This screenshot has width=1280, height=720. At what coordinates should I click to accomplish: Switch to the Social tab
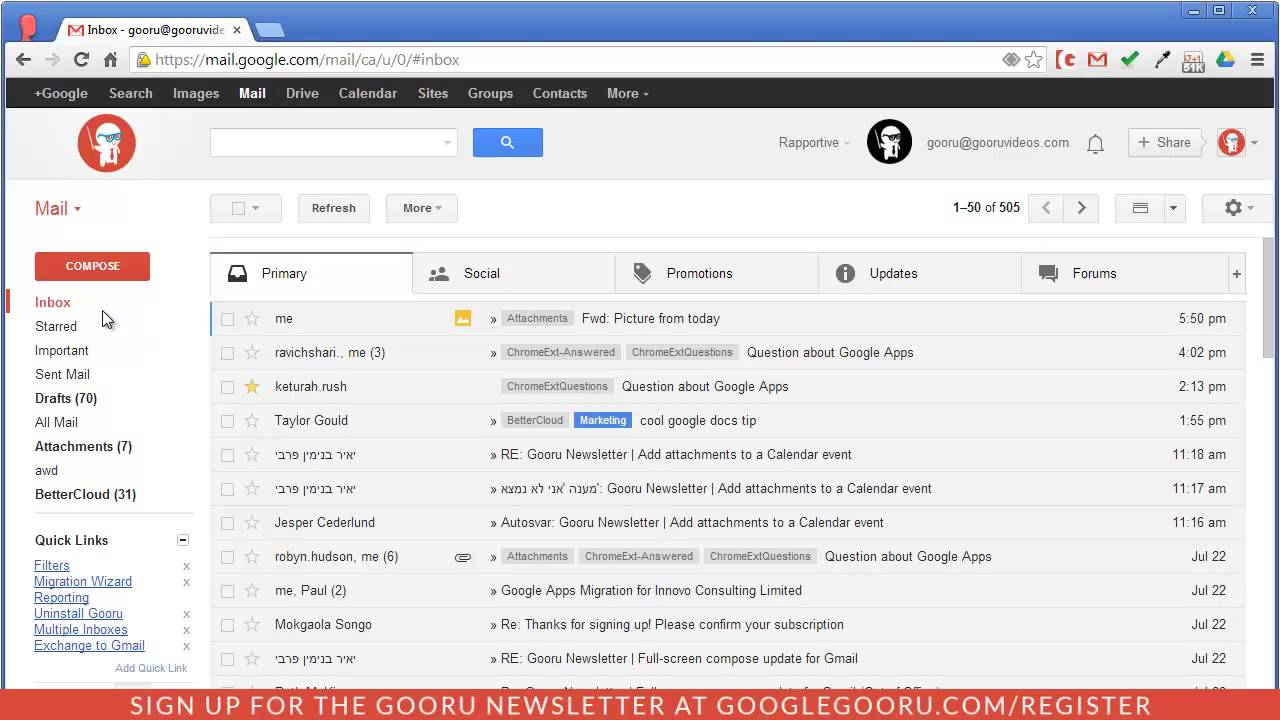pos(514,273)
